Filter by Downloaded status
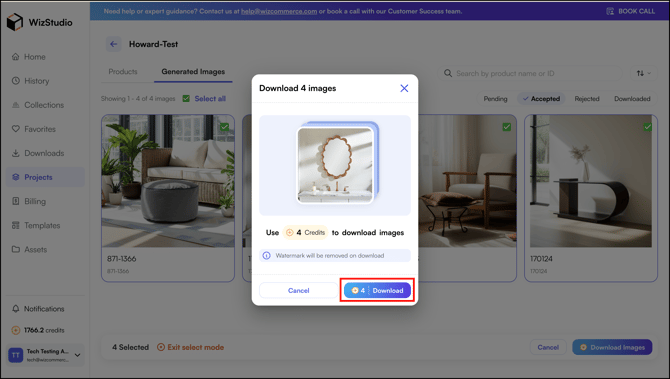670x379 pixels. [632, 99]
